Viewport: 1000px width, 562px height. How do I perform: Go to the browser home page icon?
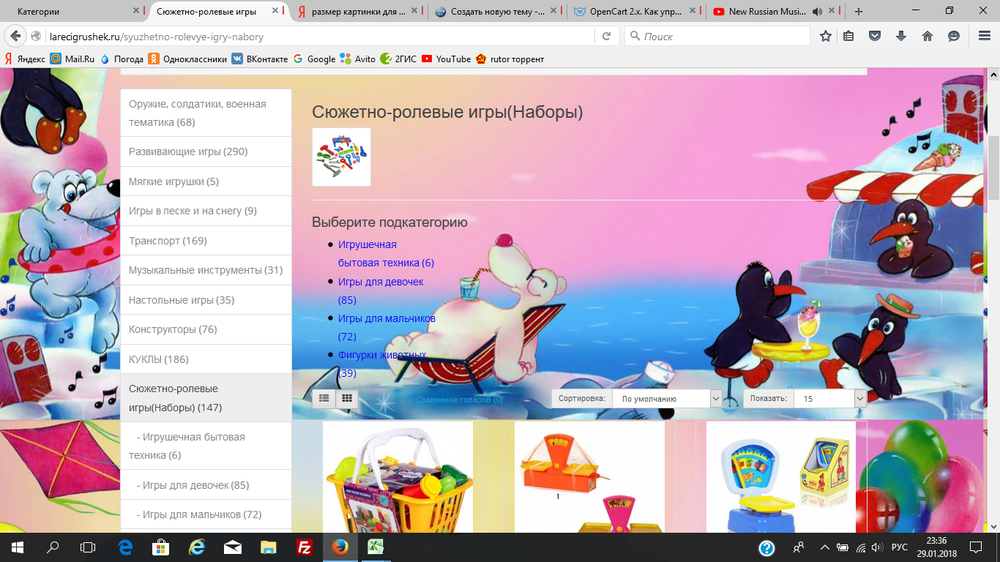click(927, 36)
